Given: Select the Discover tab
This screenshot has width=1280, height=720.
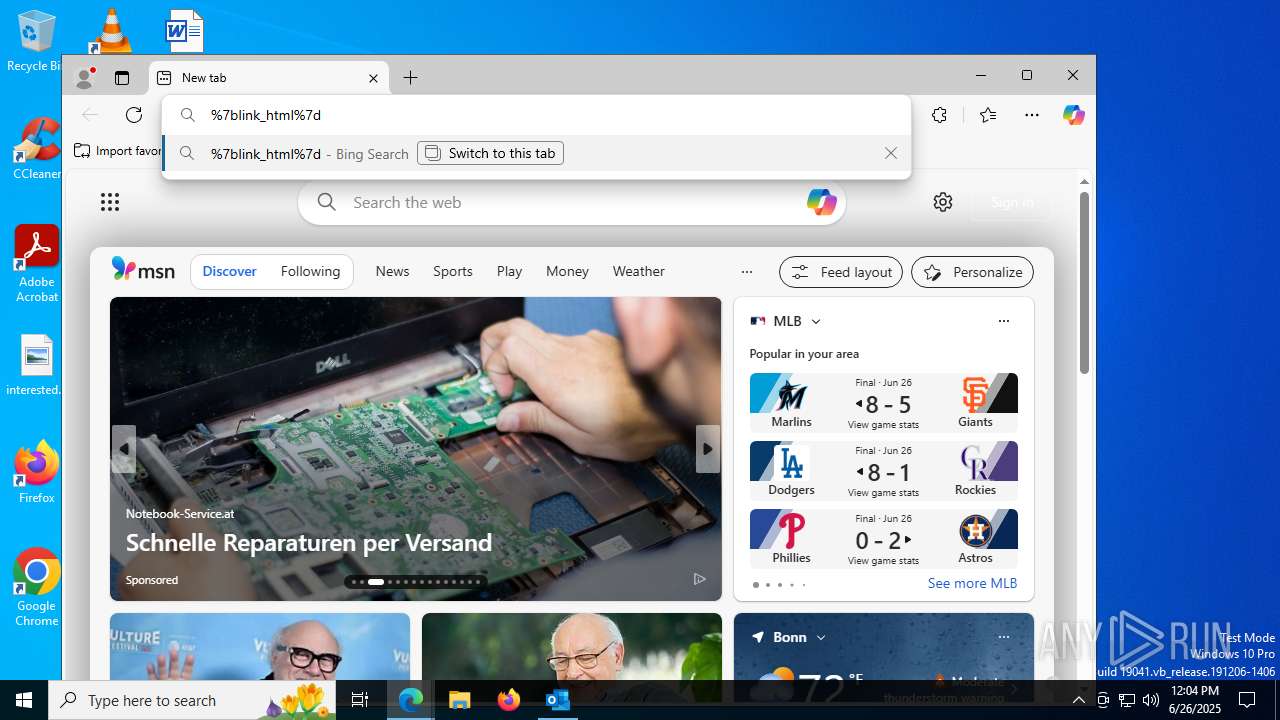Looking at the screenshot, I should click(229, 271).
